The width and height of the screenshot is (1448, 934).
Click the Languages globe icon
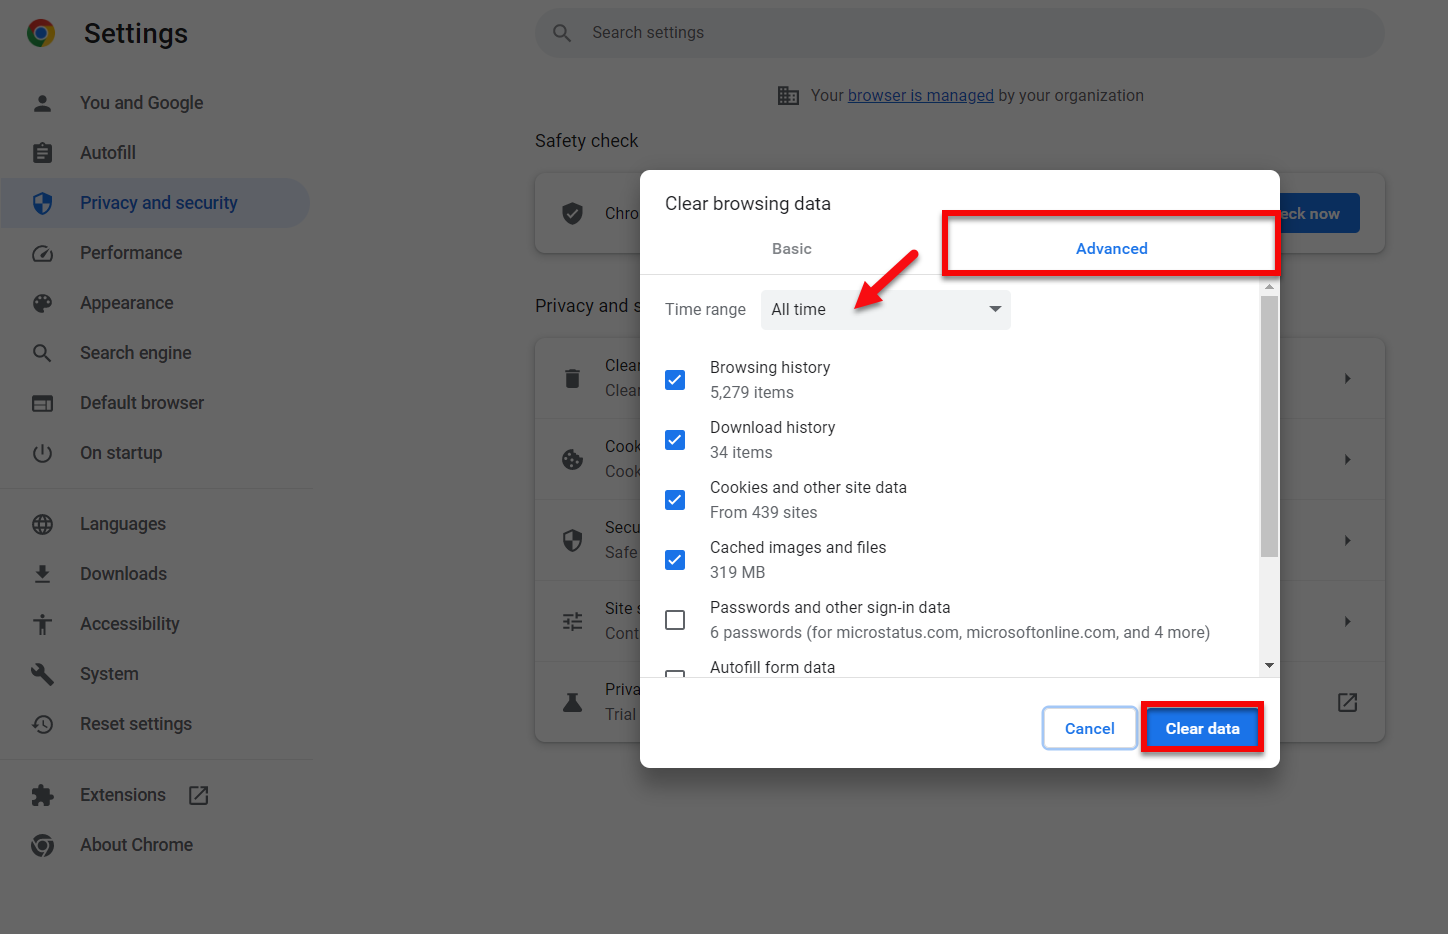tap(42, 524)
